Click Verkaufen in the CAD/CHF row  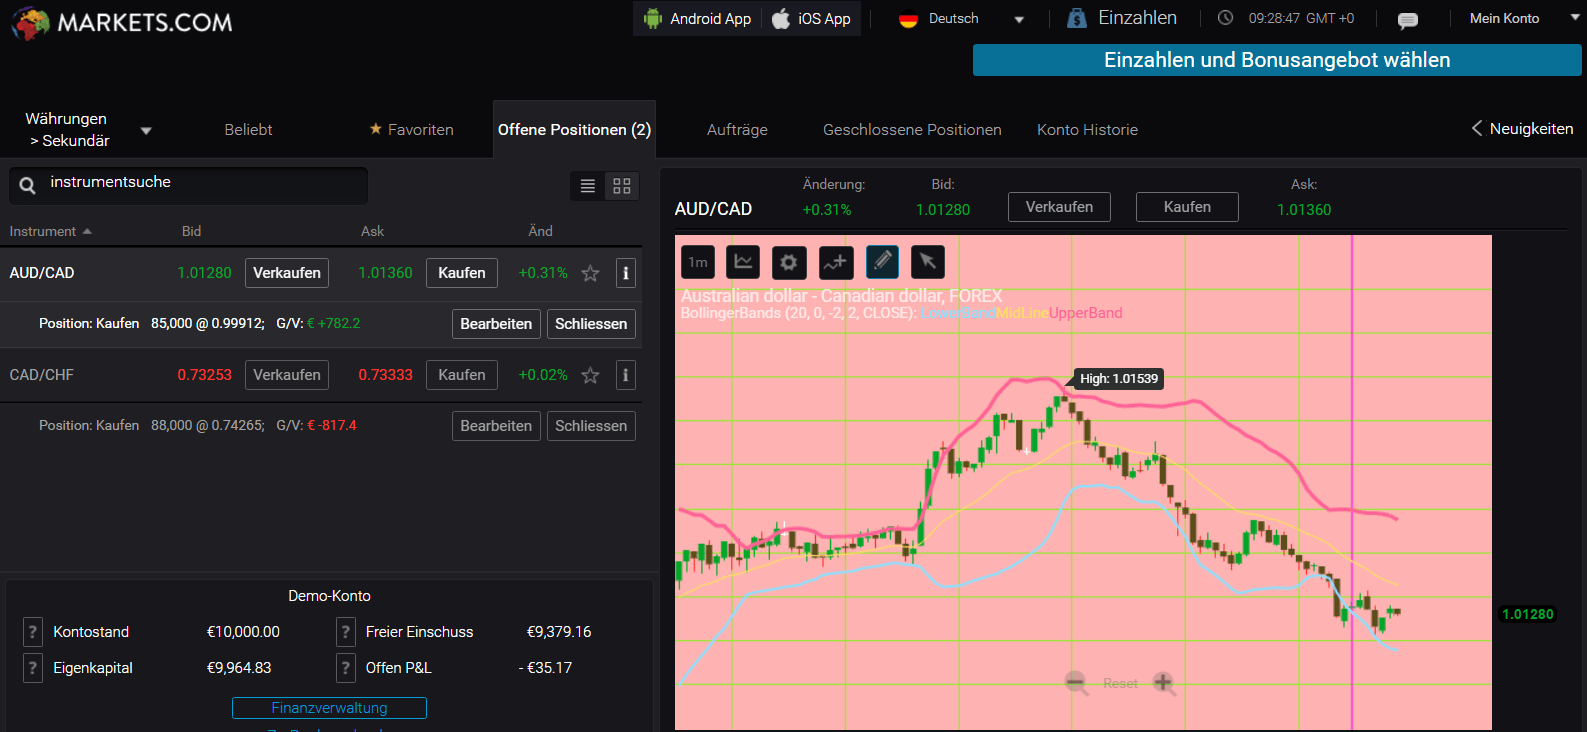coord(287,375)
